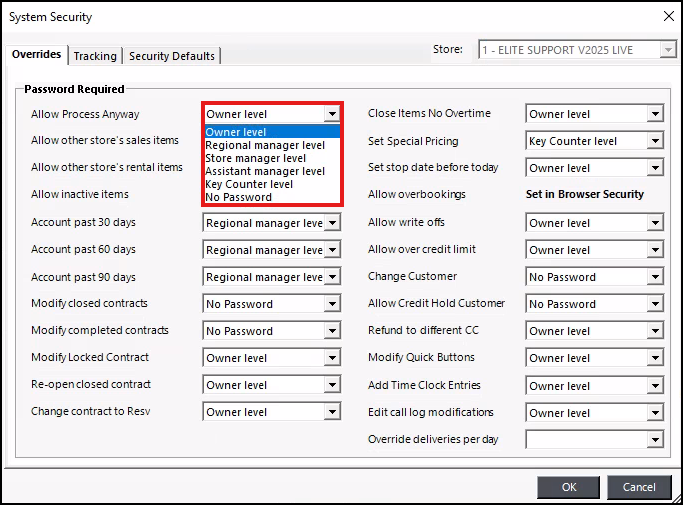
Task: Expand the Store selection dropdown
Action: [x=667, y=50]
